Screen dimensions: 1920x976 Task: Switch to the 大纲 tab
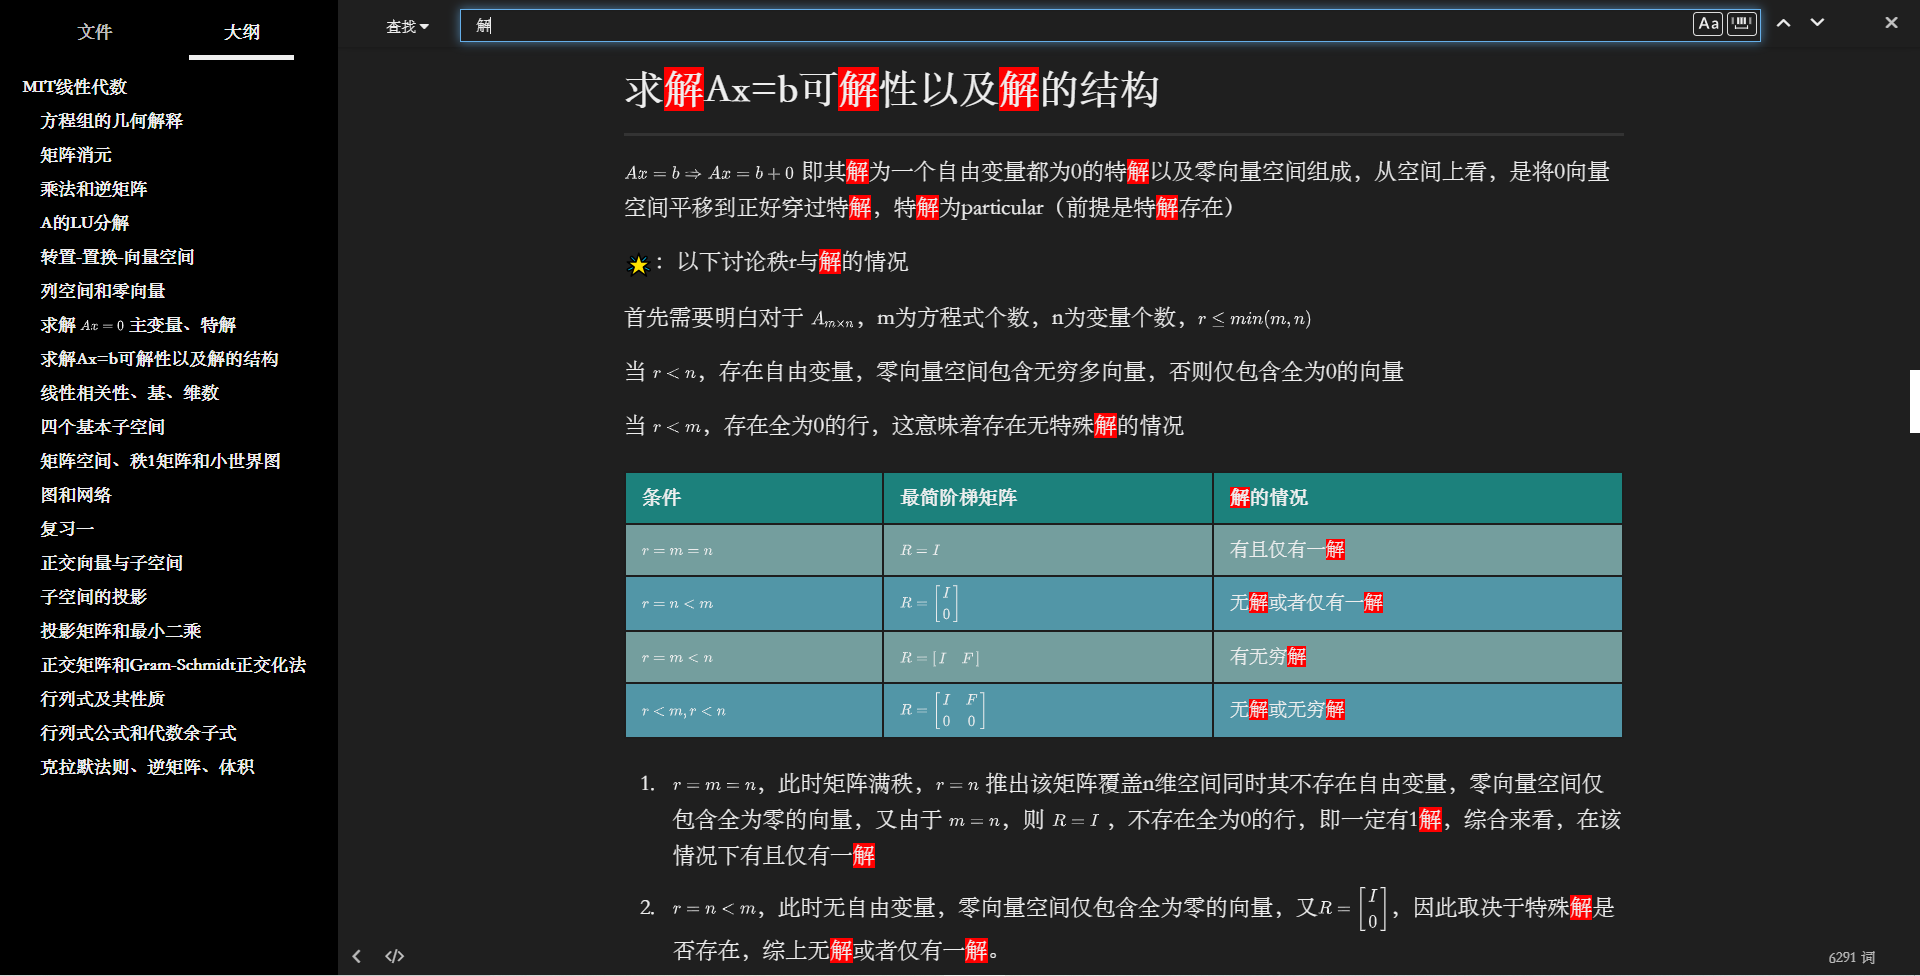coord(241,32)
